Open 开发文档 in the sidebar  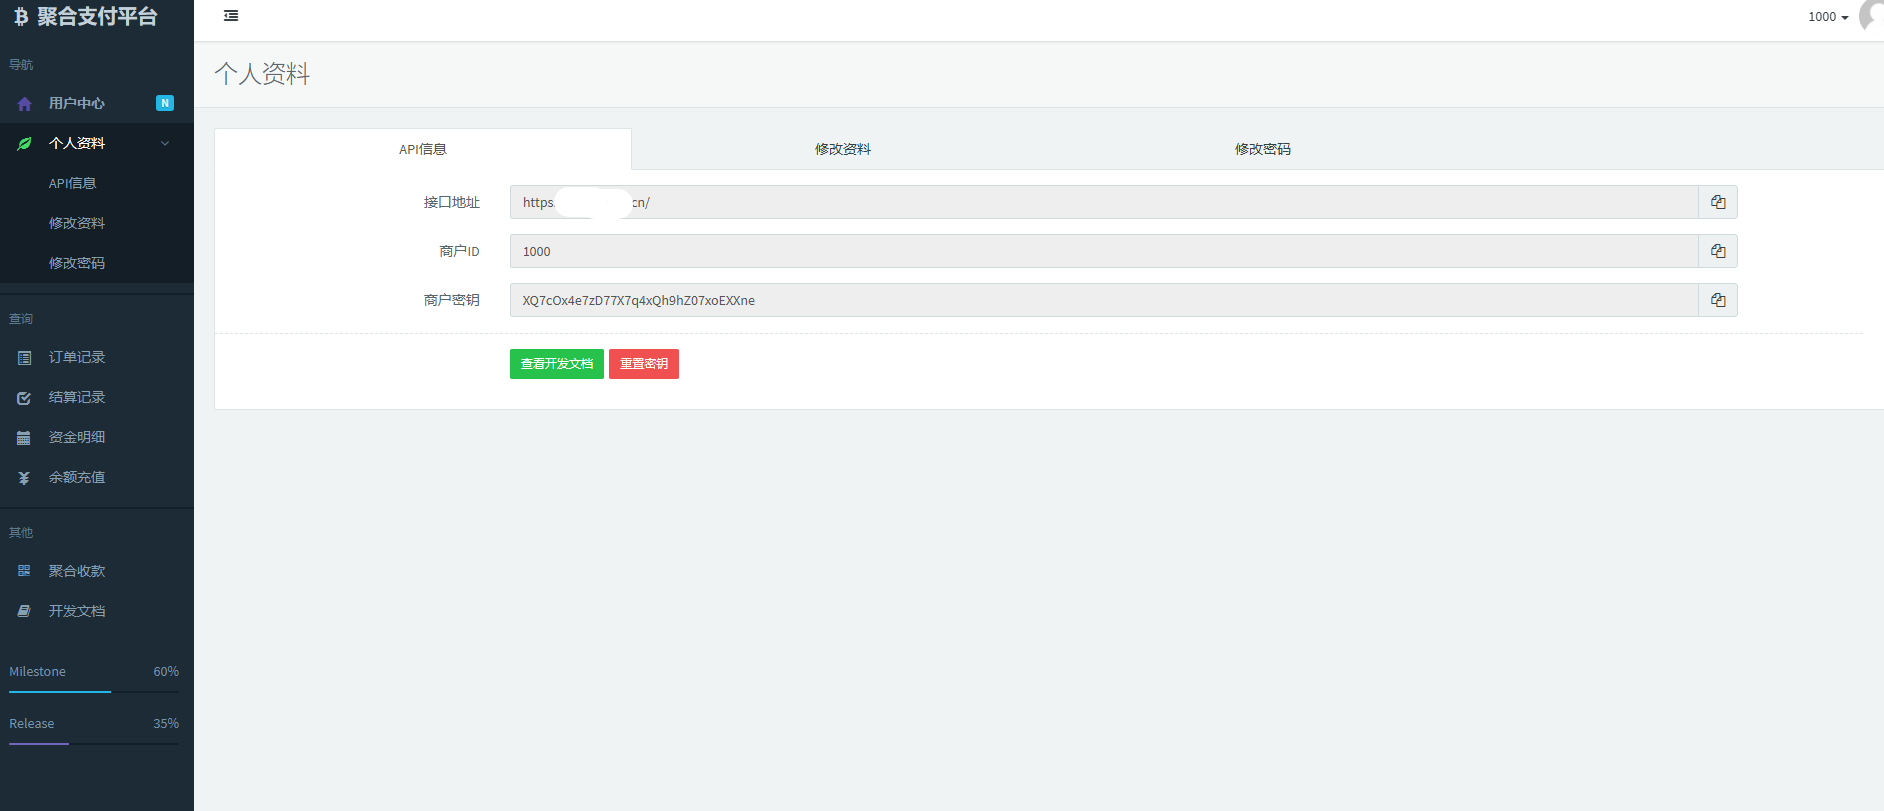coord(77,611)
